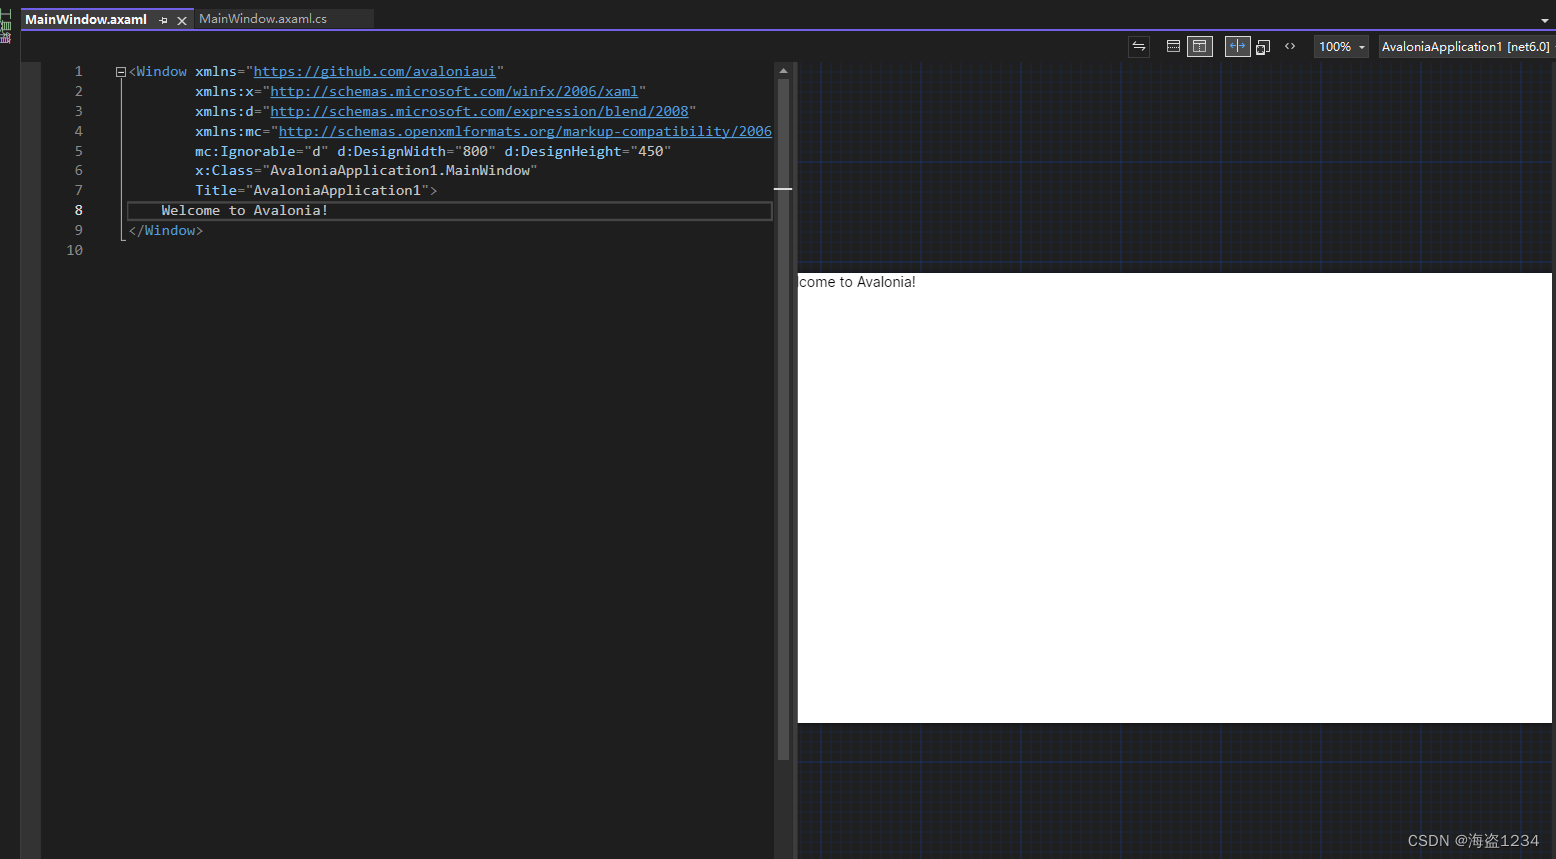
Task: Switch to vertical split layout
Action: pyautogui.click(x=1200, y=46)
